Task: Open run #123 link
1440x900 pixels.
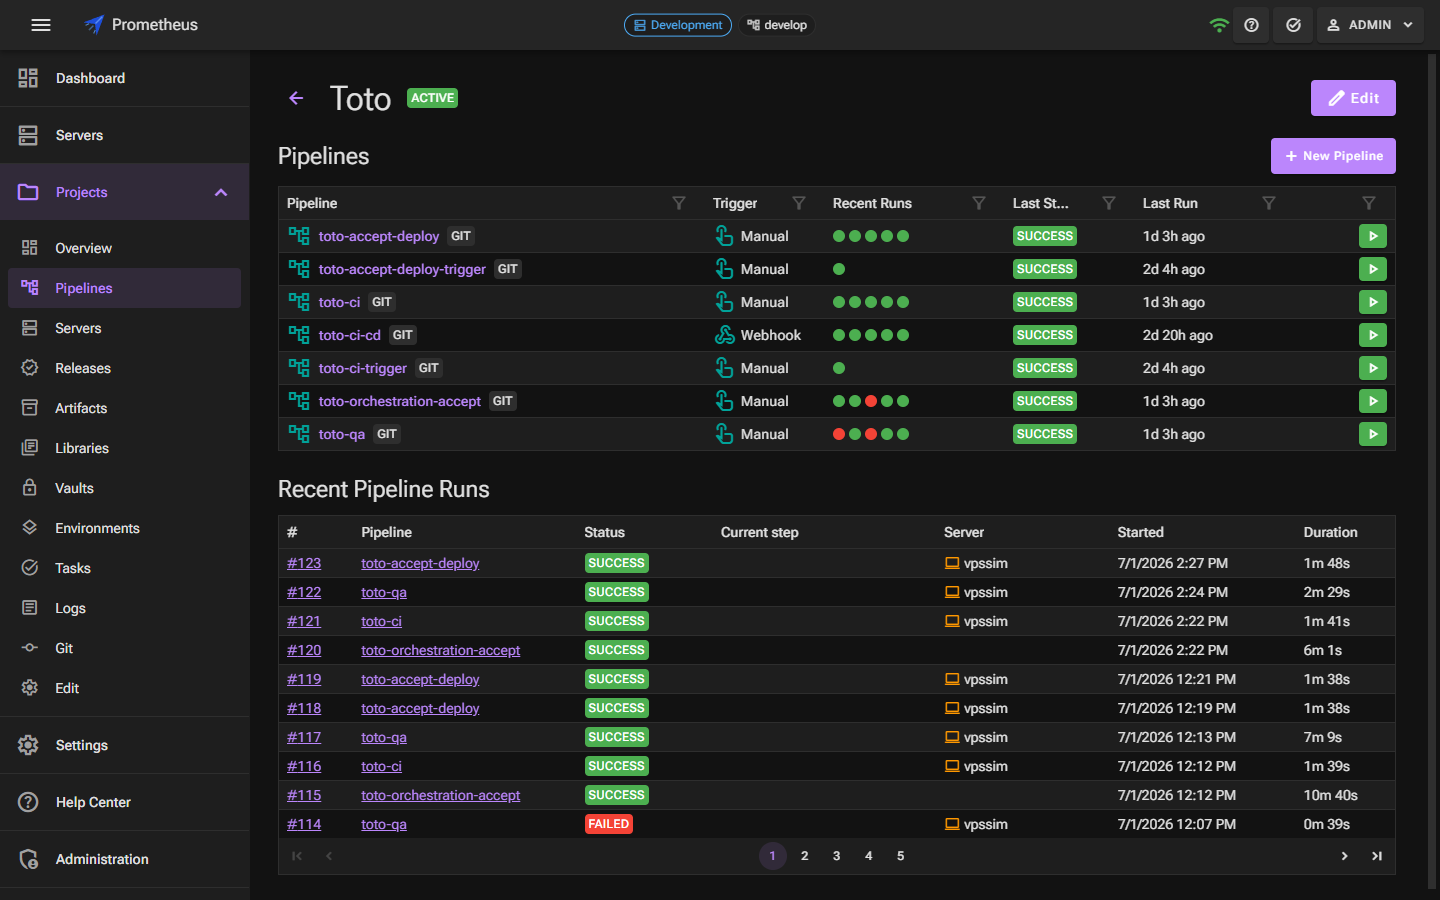Action: pyautogui.click(x=304, y=563)
